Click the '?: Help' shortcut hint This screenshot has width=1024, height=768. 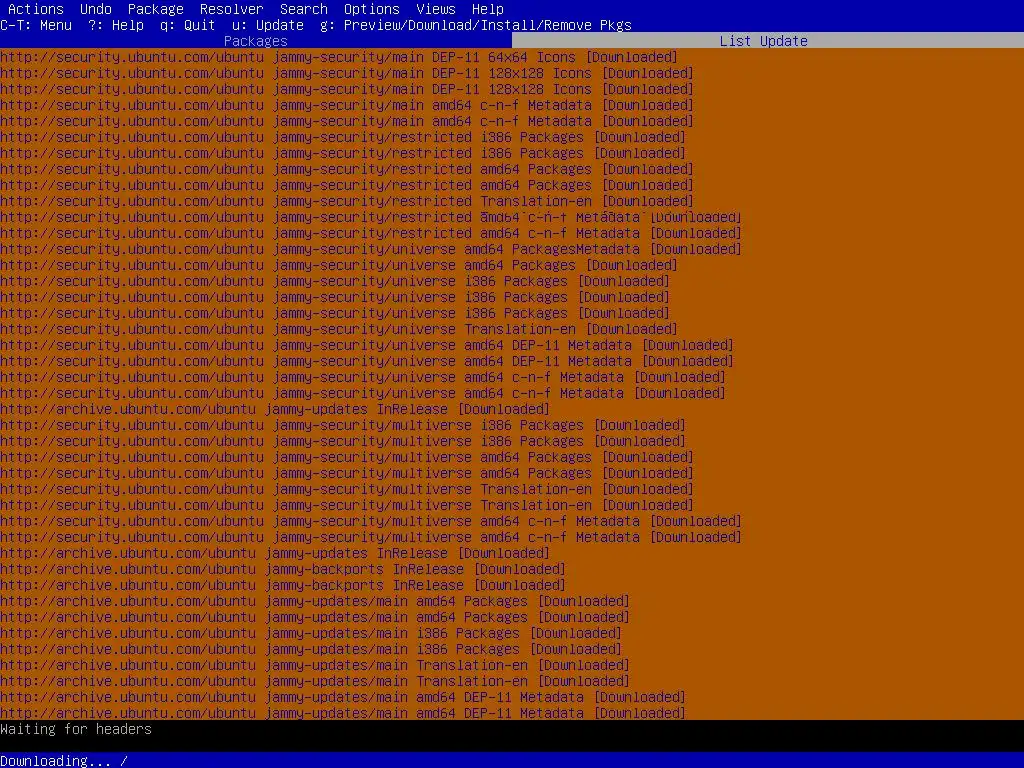click(x=116, y=25)
